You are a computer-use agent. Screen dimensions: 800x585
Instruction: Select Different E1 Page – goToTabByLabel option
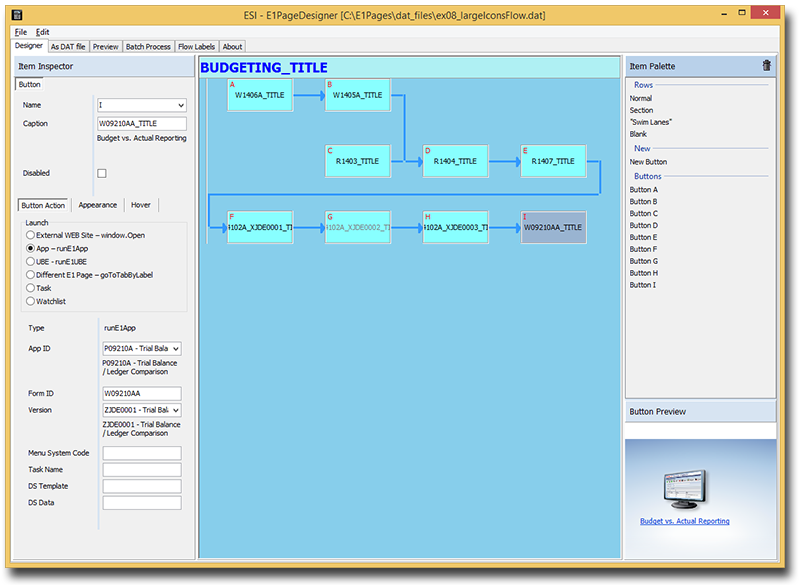point(89,275)
